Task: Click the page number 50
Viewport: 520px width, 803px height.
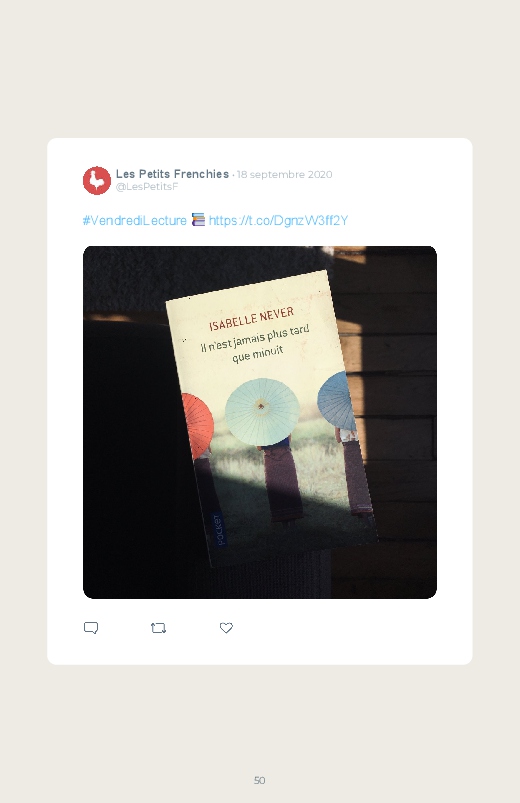Action: tap(260, 780)
